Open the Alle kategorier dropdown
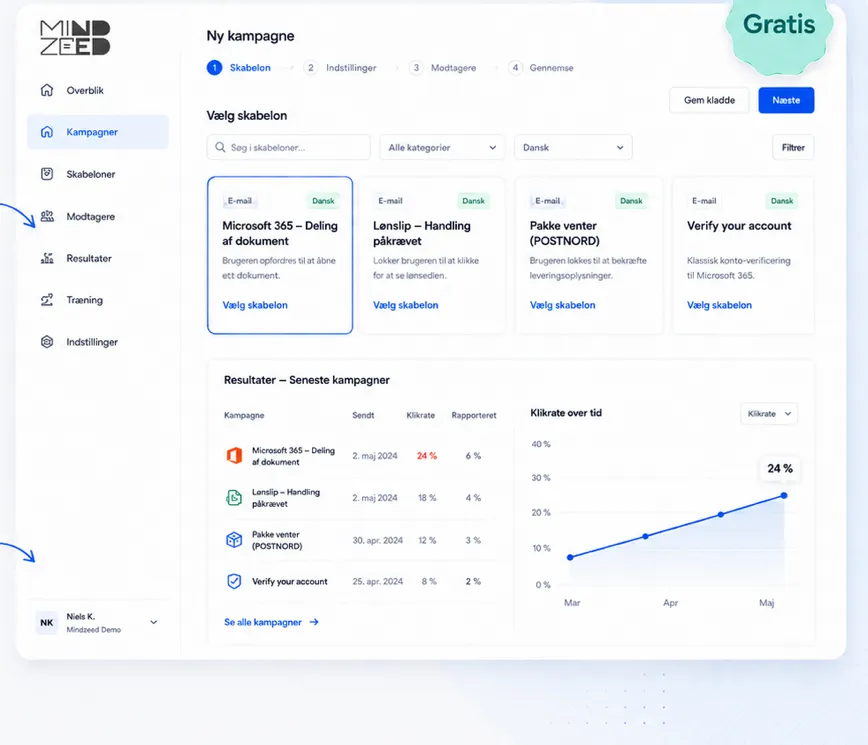The width and height of the screenshot is (868, 745). coord(442,147)
